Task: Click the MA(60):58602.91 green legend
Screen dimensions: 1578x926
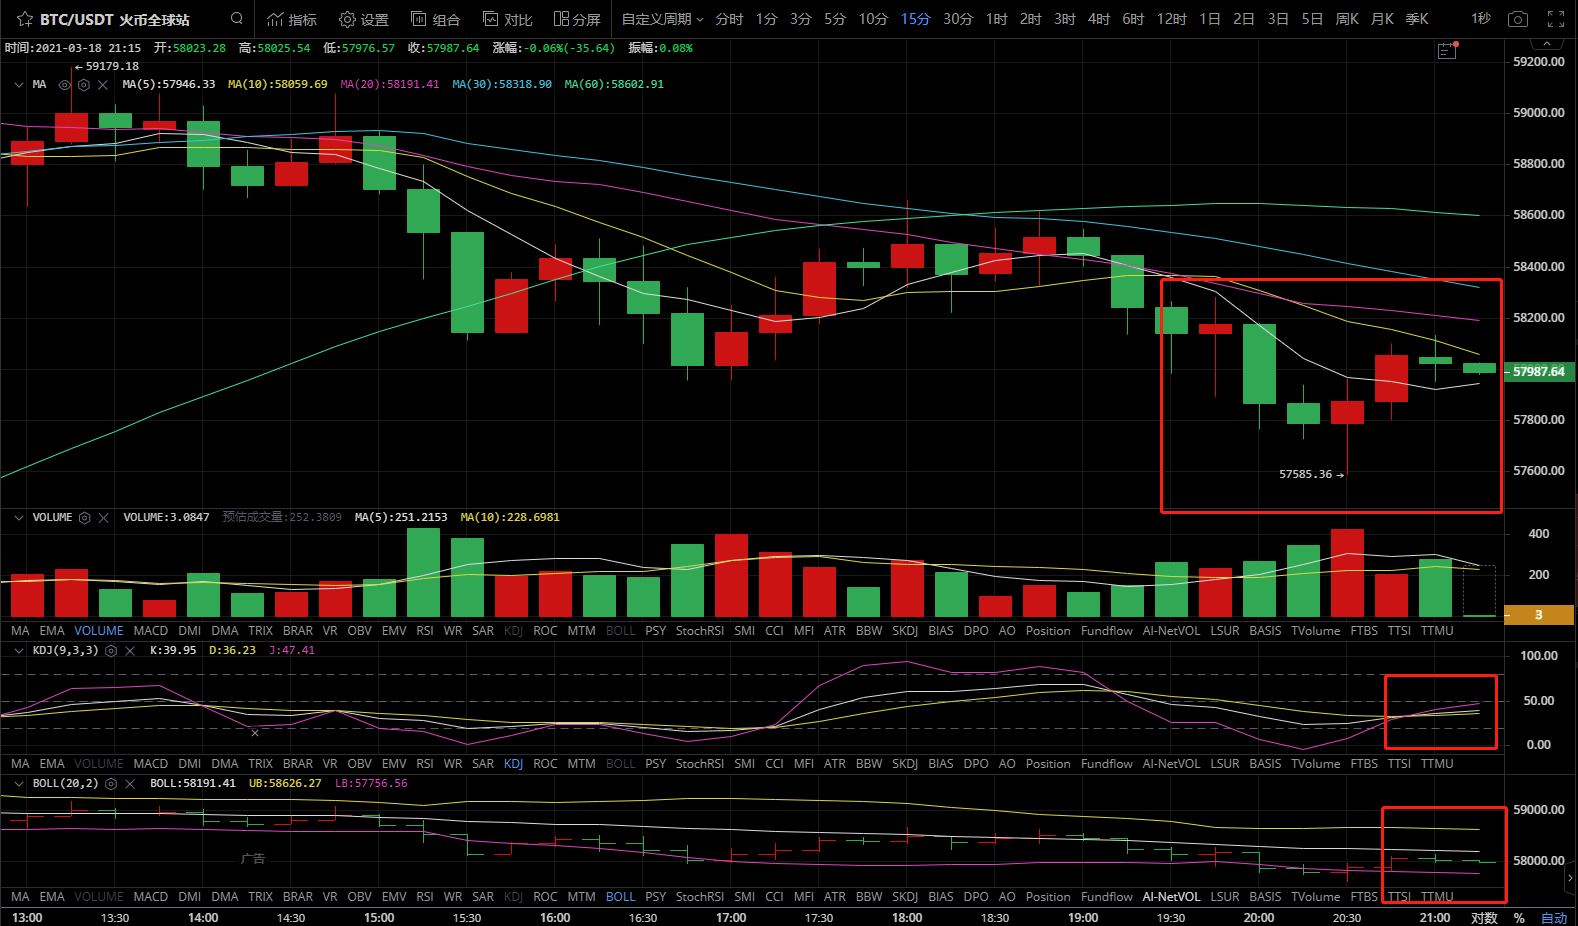Action: pos(614,85)
